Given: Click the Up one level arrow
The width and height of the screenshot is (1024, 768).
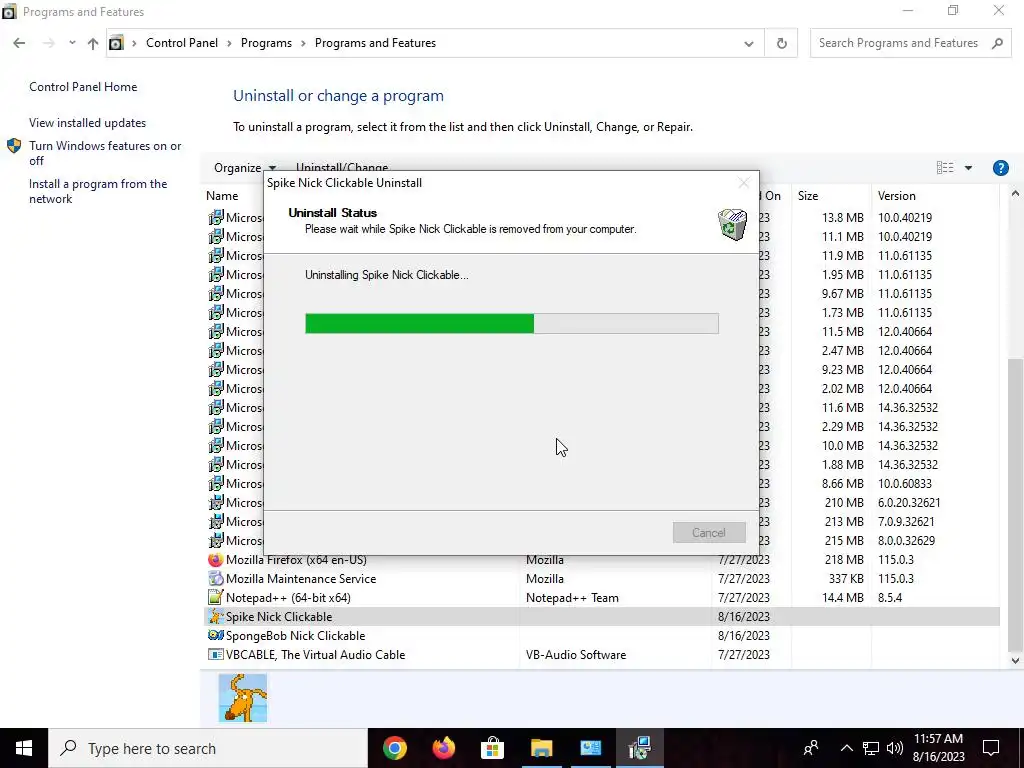Looking at the screenshot, I should coord(93,43).
